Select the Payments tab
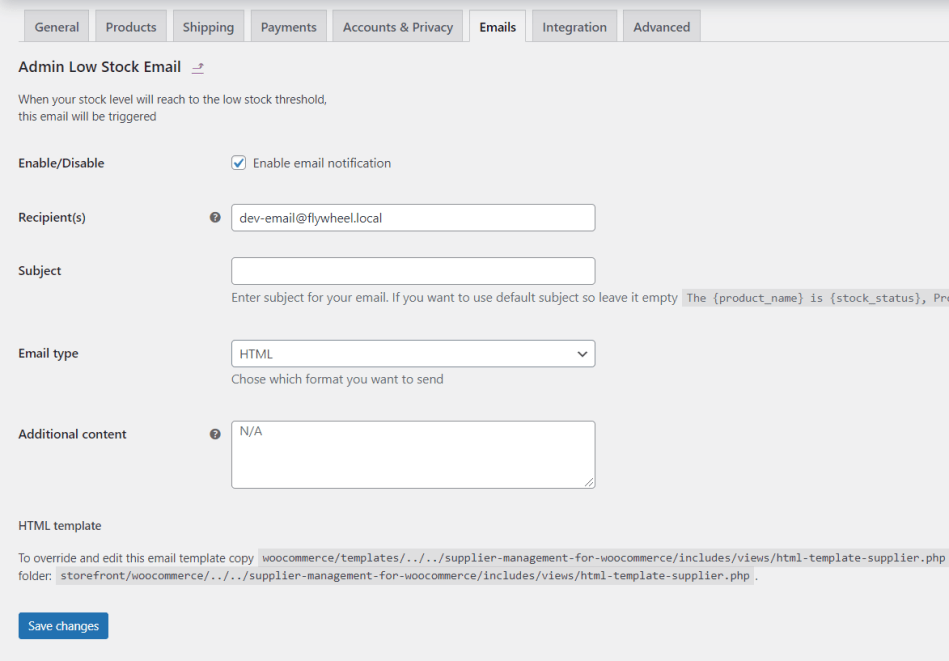The height and width of the screenshot is (661, 949). [x=288, y=27]
